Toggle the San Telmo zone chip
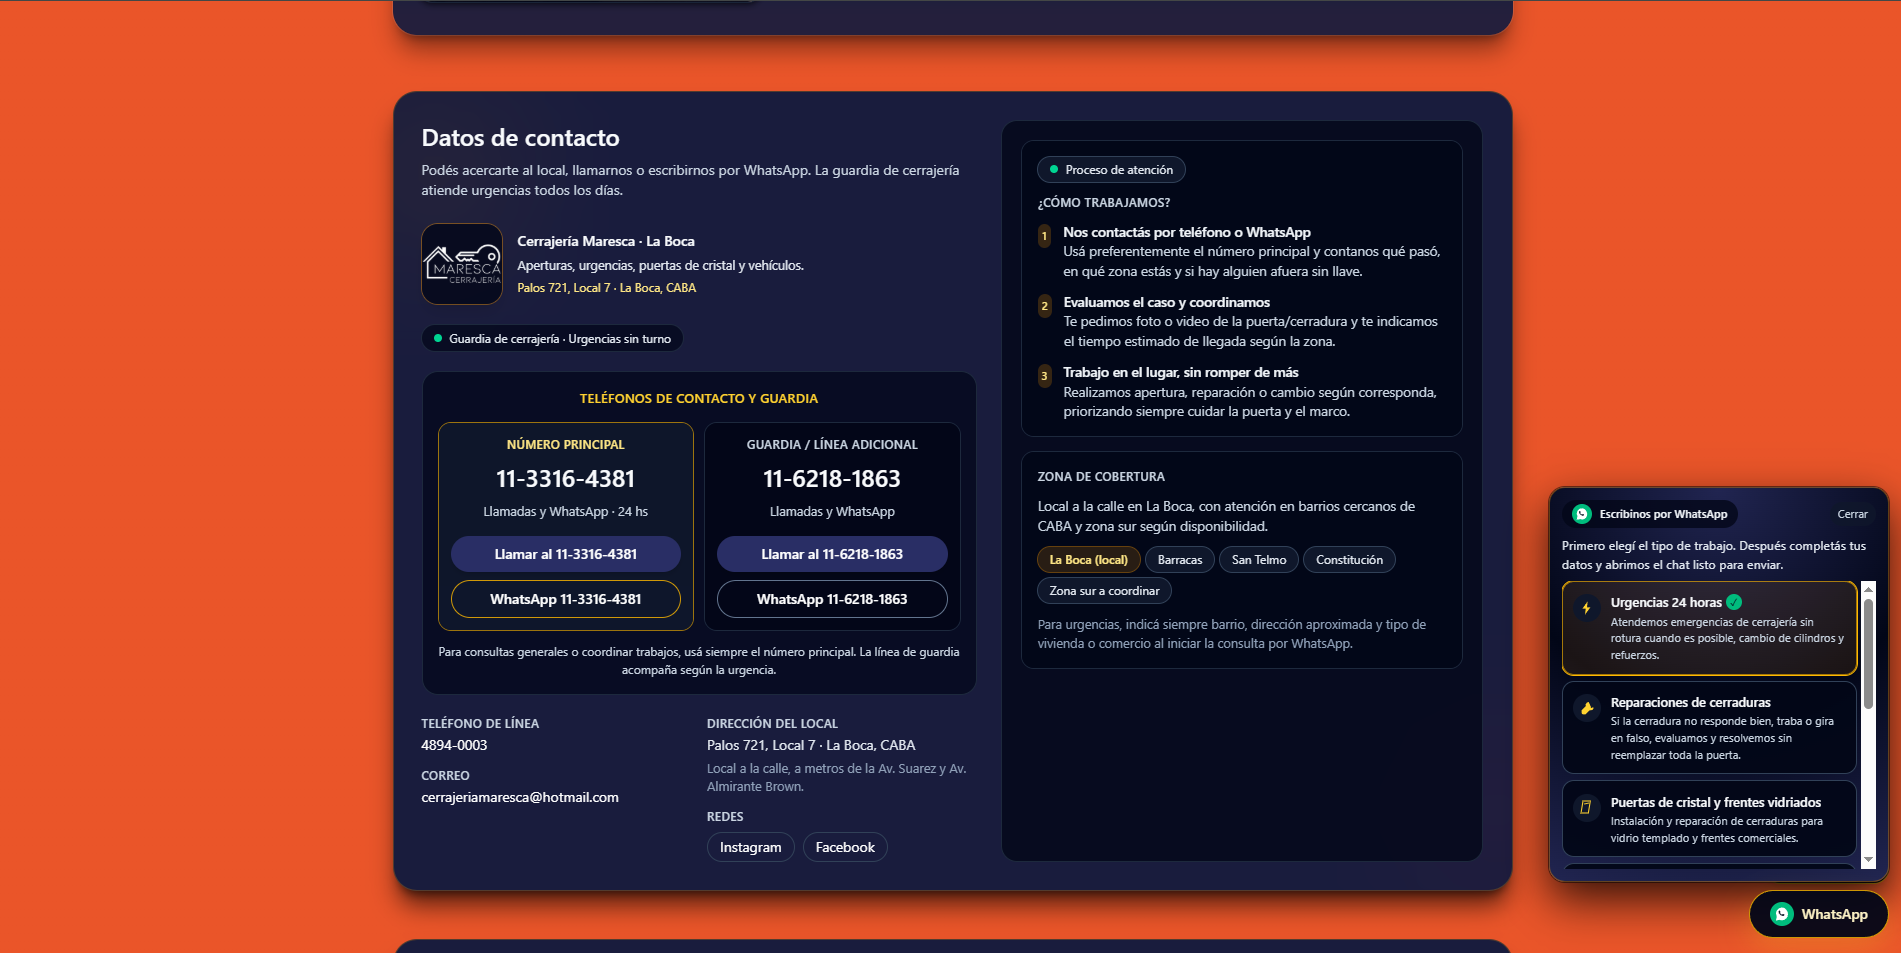 pyautogui.click(x=1258, y=559)
